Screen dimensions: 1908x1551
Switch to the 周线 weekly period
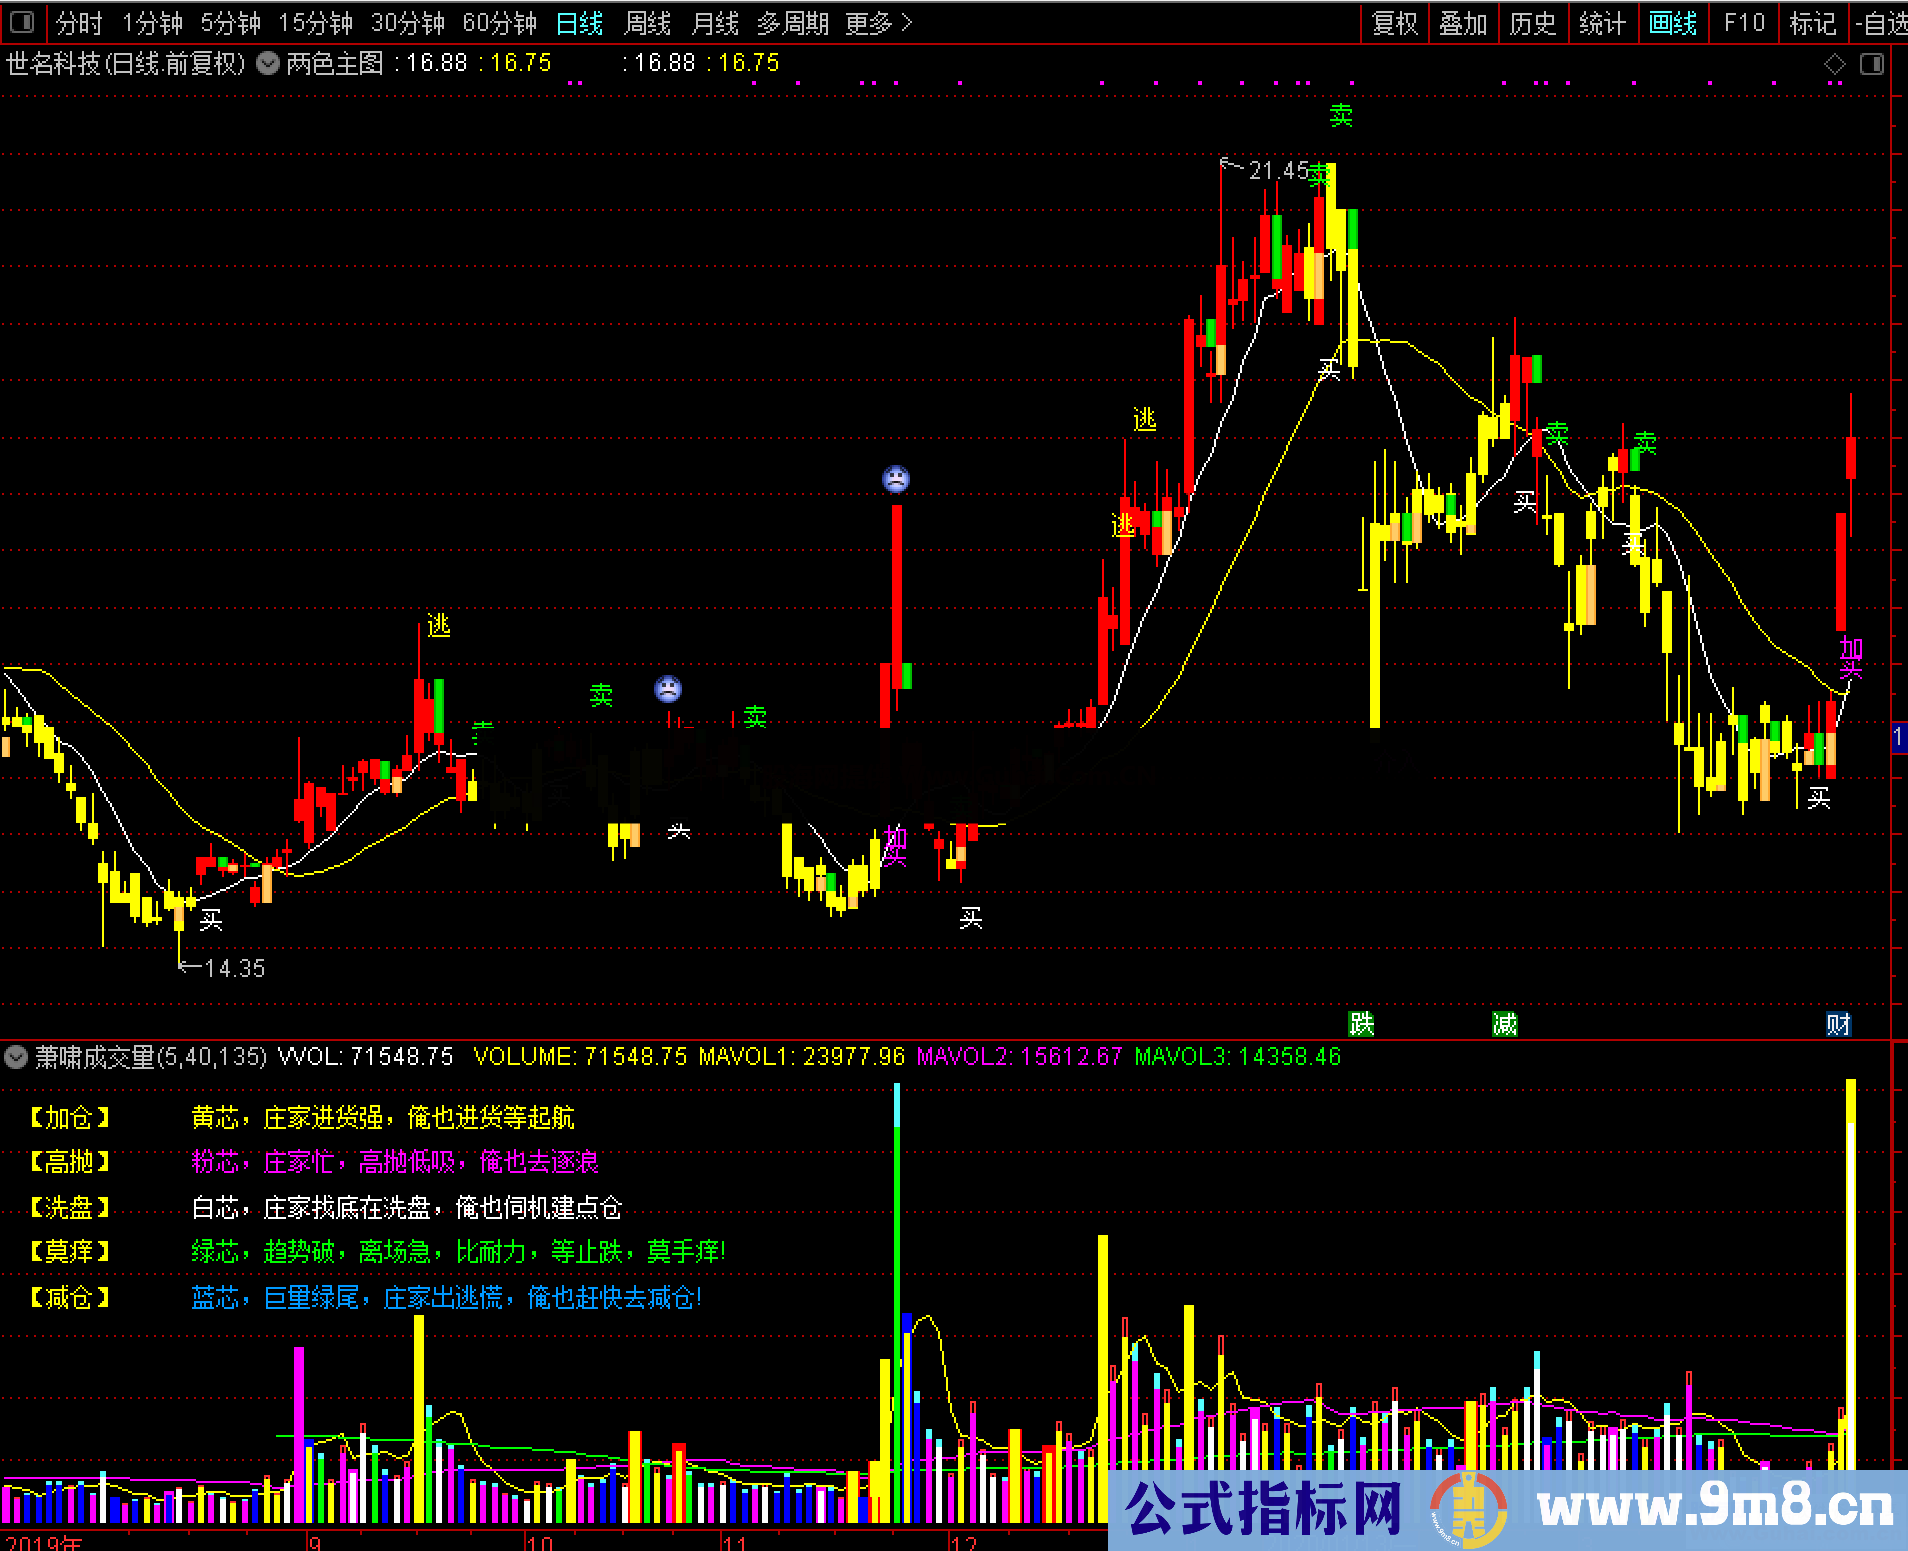[647, 22]
